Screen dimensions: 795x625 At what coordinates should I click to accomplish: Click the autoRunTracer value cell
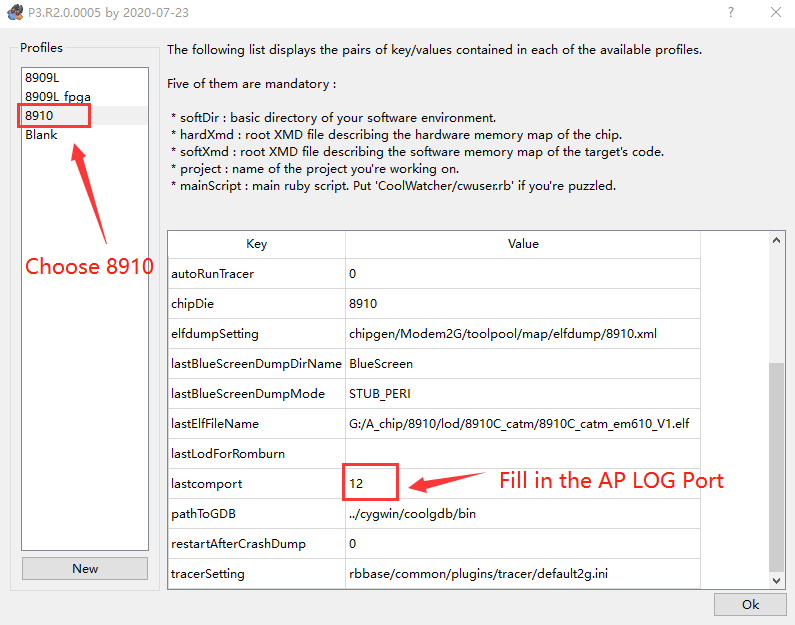point(523,274)
